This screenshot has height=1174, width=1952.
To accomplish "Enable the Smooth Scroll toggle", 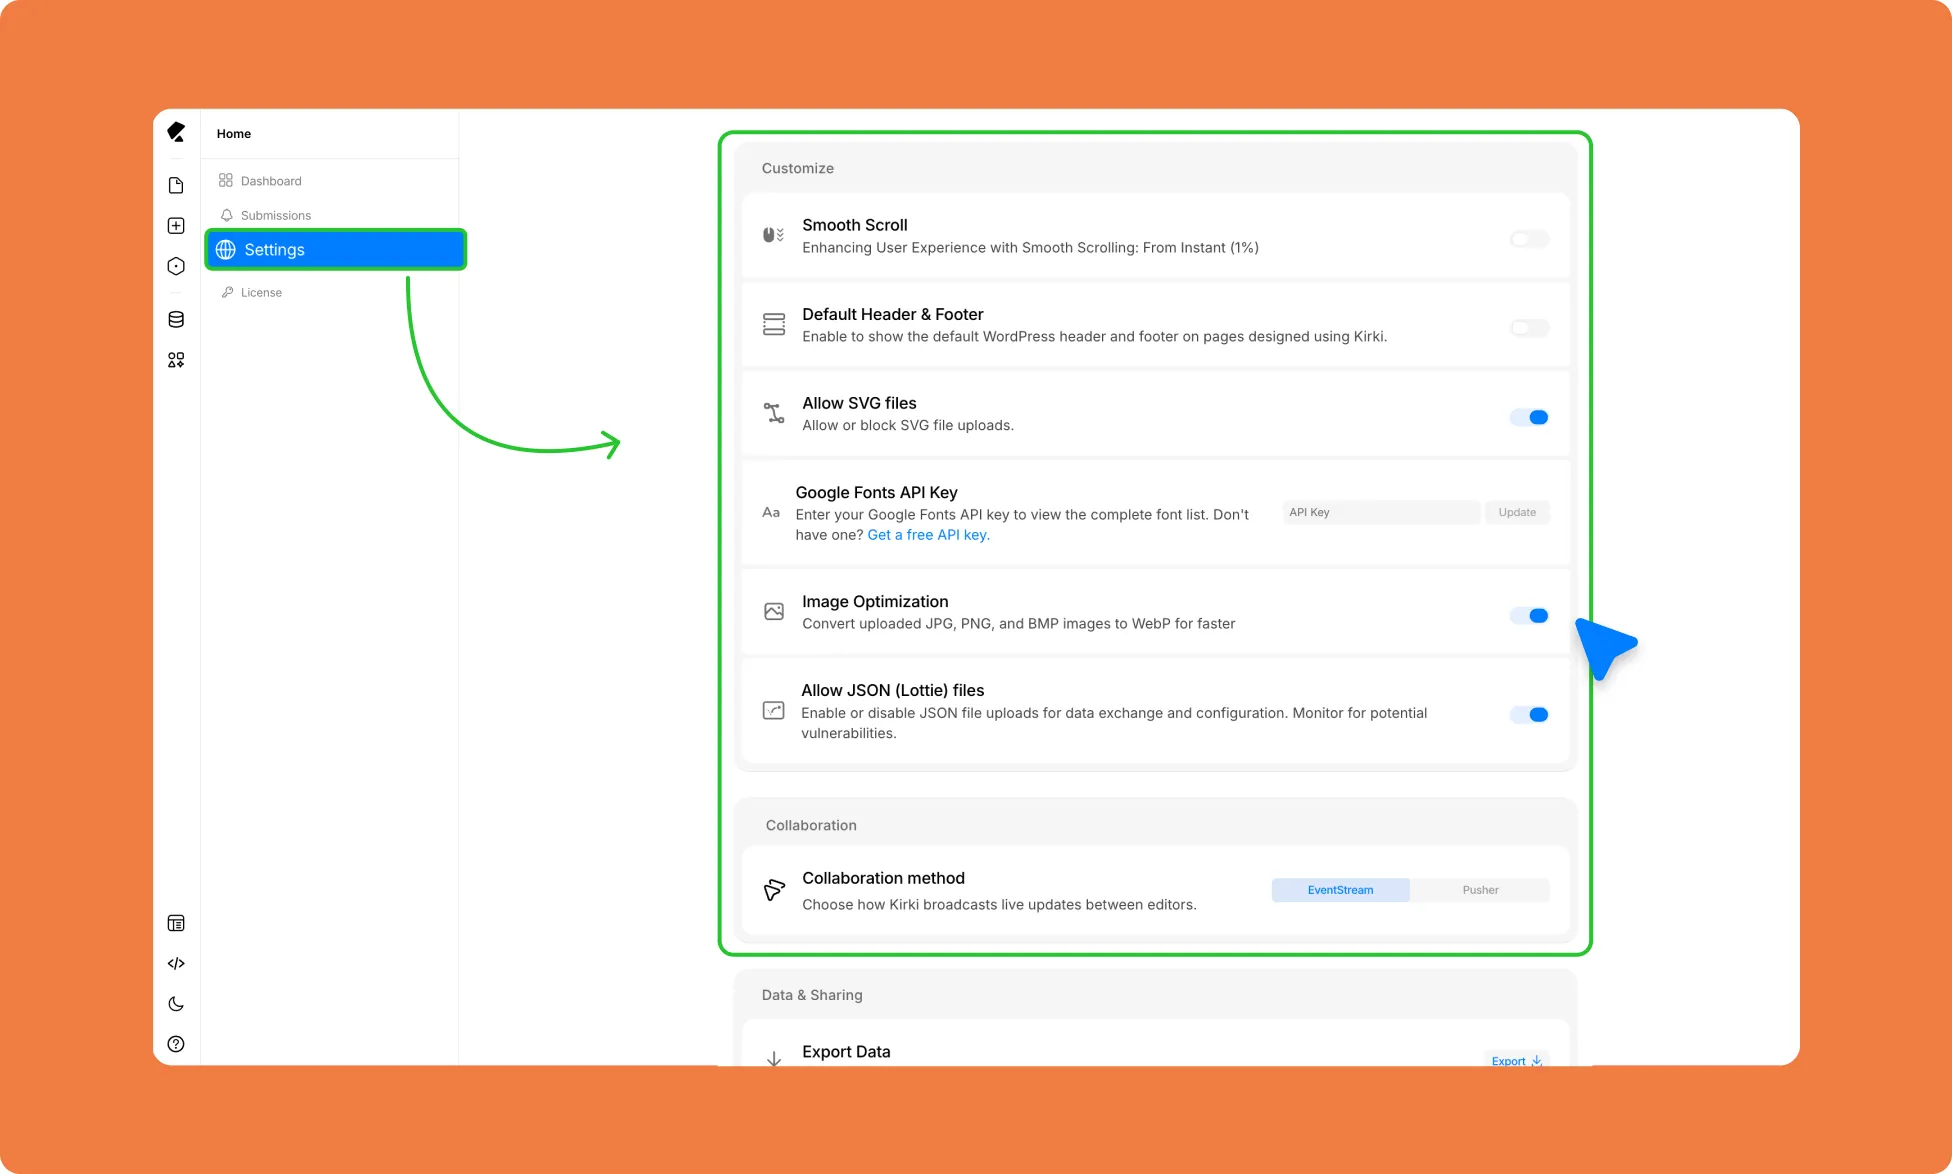I will pos(1529,239).
